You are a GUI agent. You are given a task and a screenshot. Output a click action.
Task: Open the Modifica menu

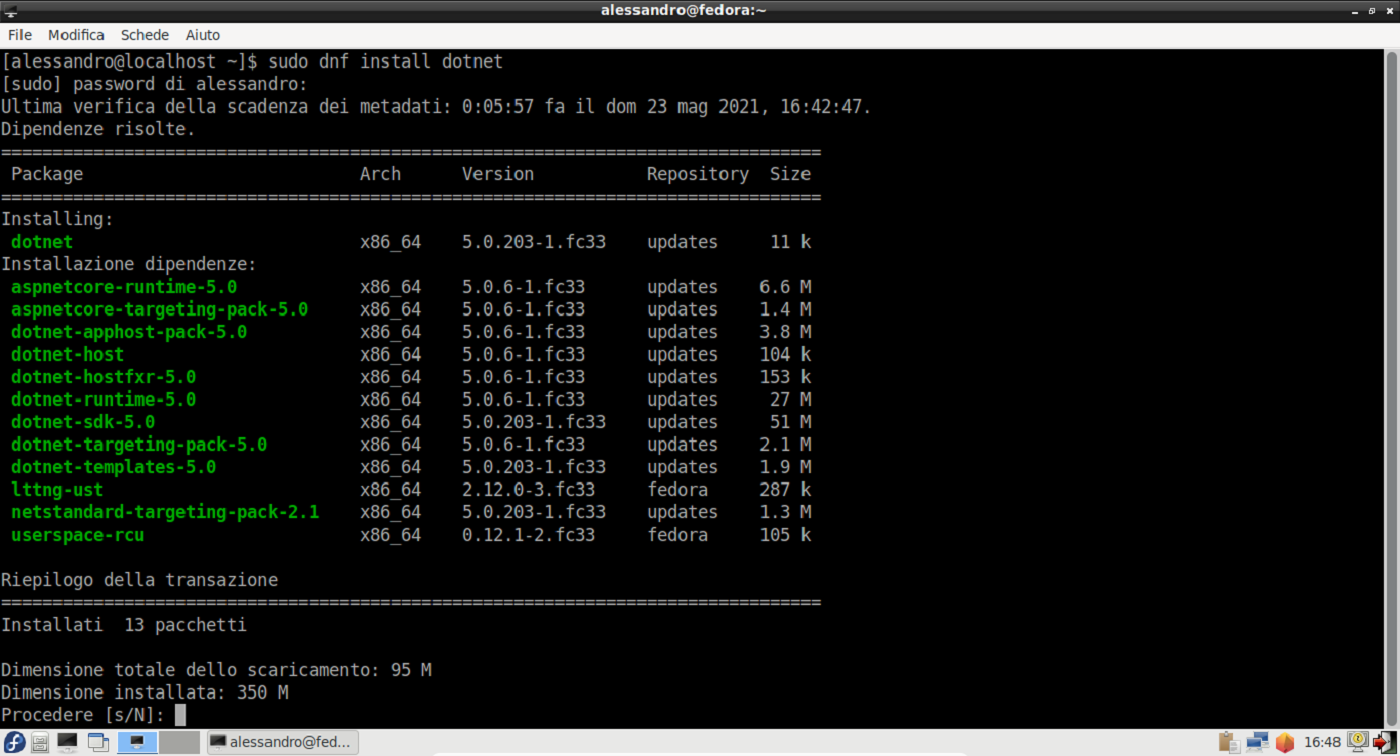point(76,35)
